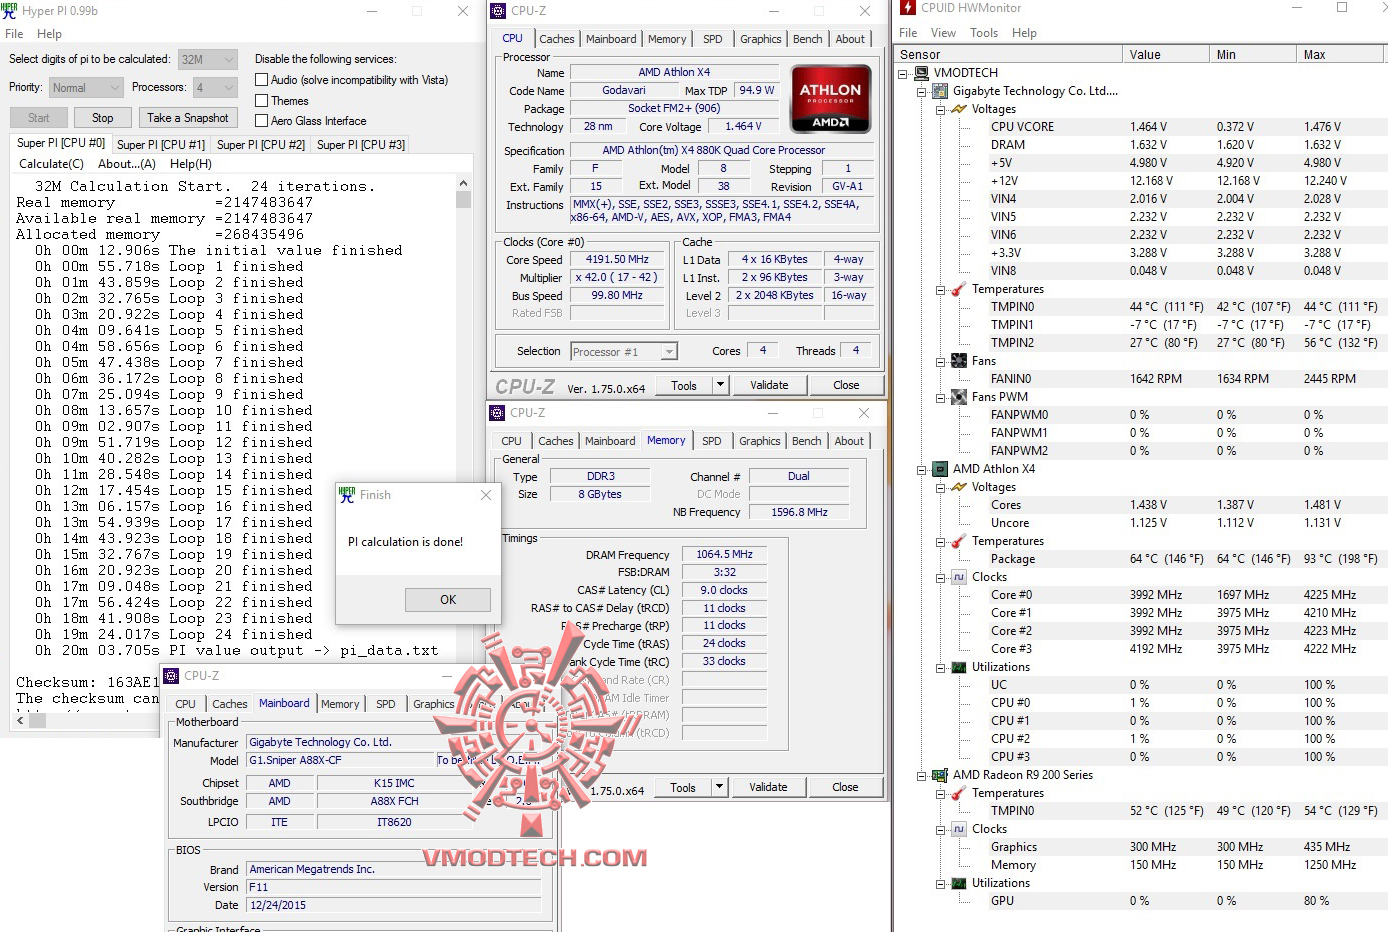
Task: Click the Hyper PI icon in the Finish dialog
Action: (x=347, y=495)
